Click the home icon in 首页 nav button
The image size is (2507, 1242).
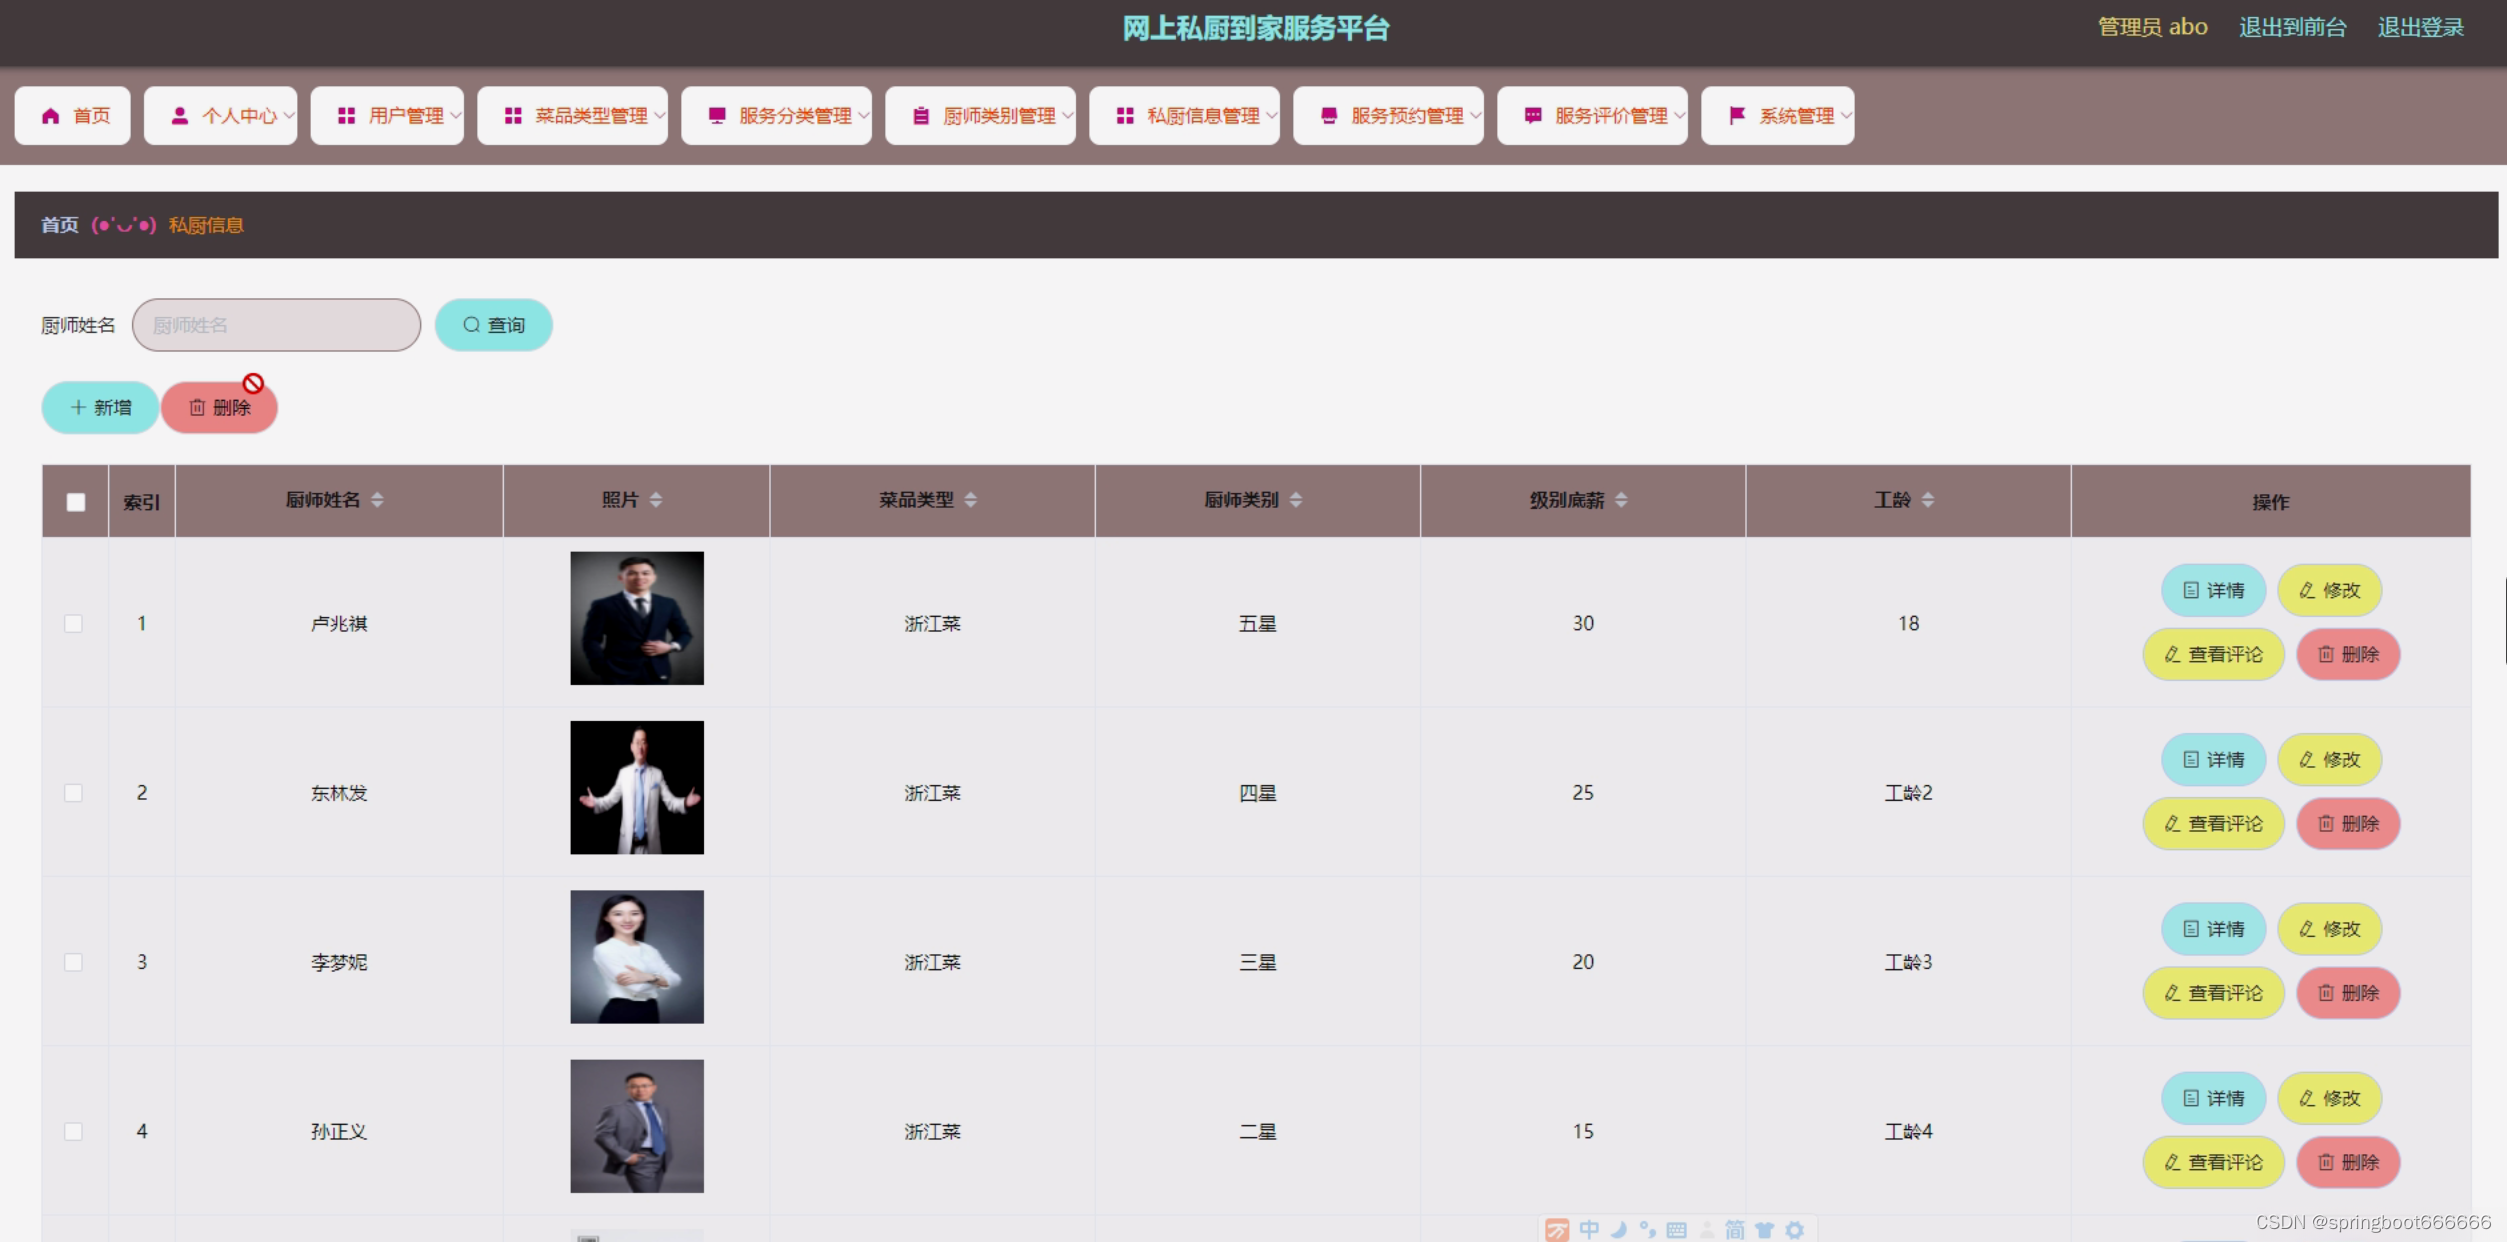[50, 116]
